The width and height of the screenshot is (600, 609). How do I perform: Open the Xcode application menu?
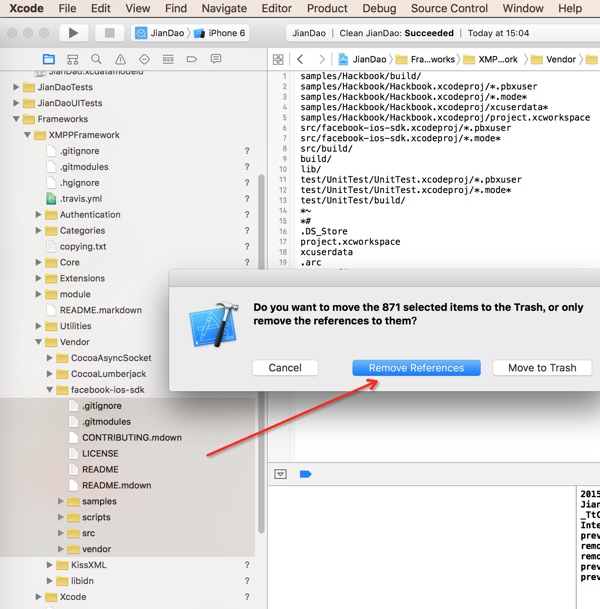26,8
